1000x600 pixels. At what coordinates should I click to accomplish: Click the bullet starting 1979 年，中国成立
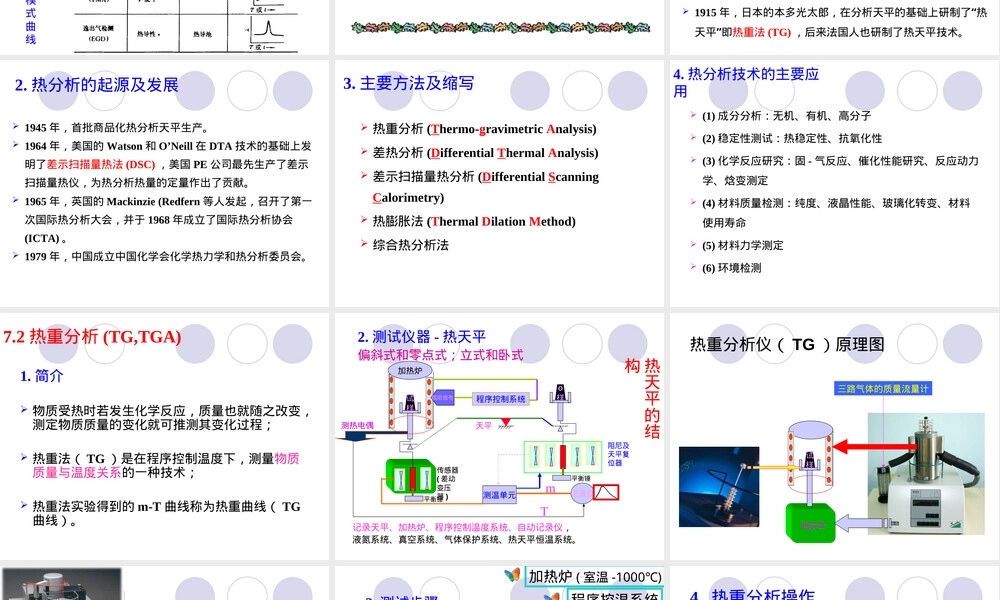(x=167, y=256)
